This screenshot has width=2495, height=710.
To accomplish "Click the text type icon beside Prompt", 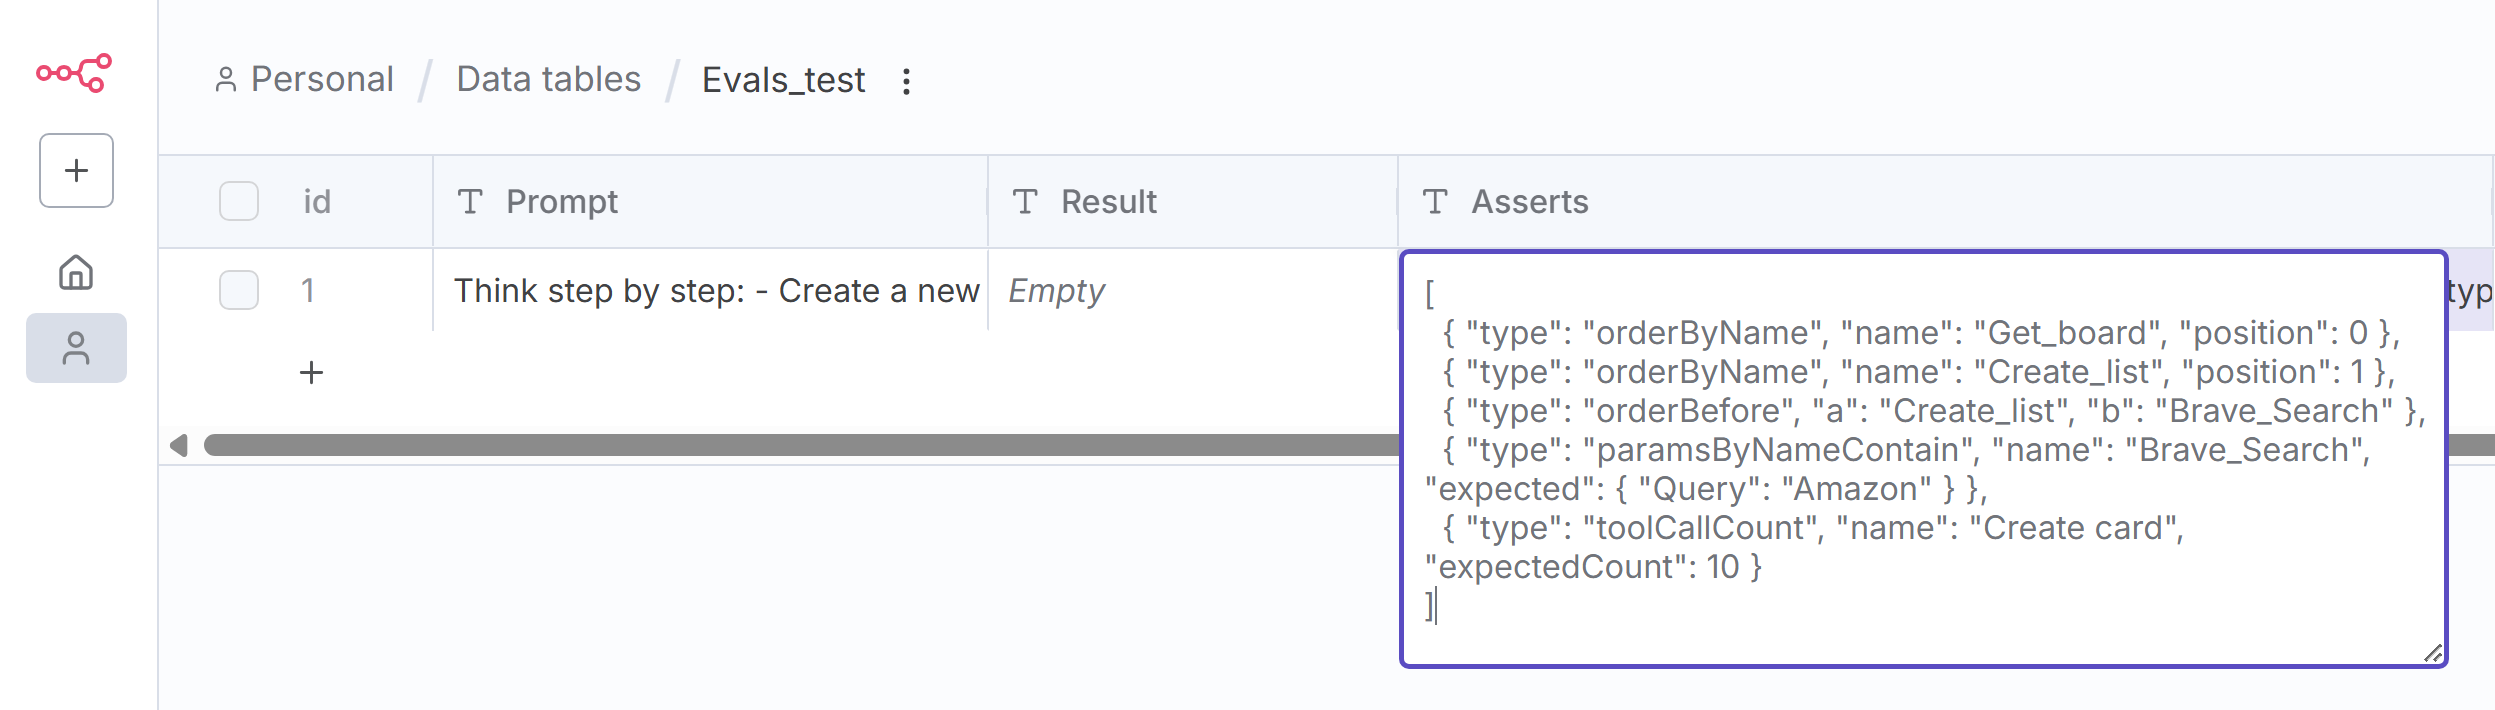I will (x=470, y=202).
